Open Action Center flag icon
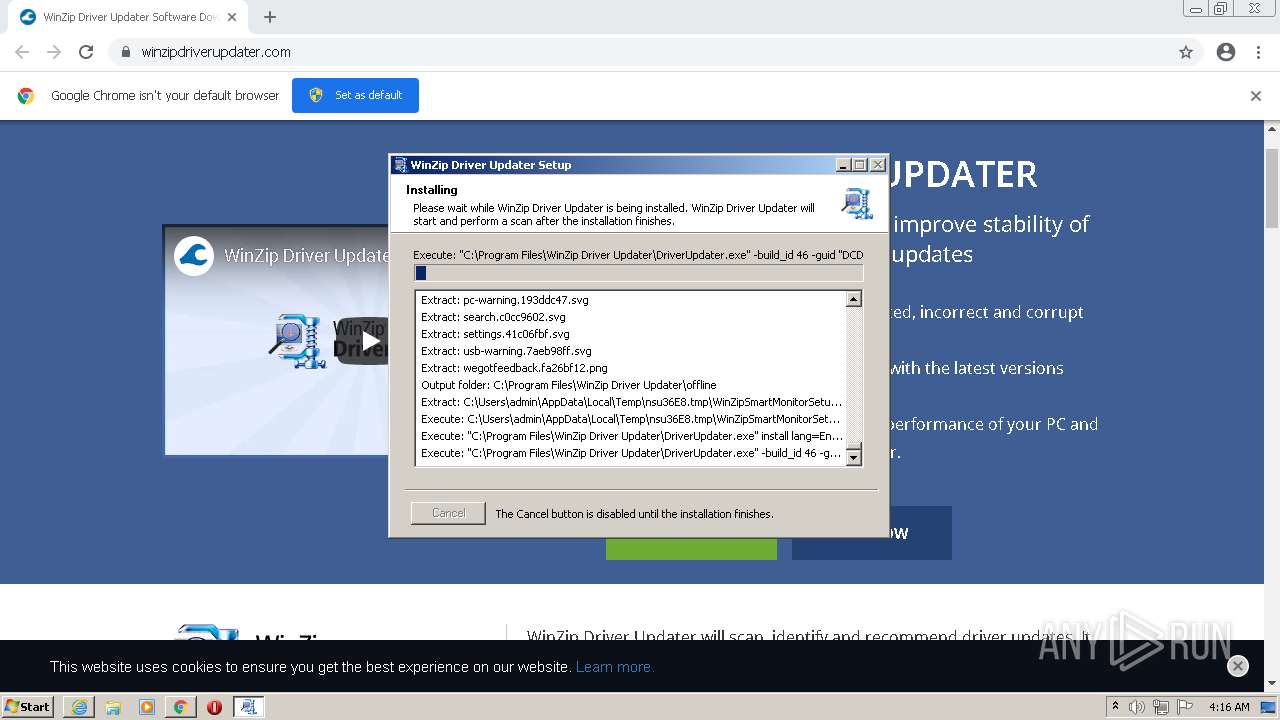1280x720 pixels. point(1185,707)
